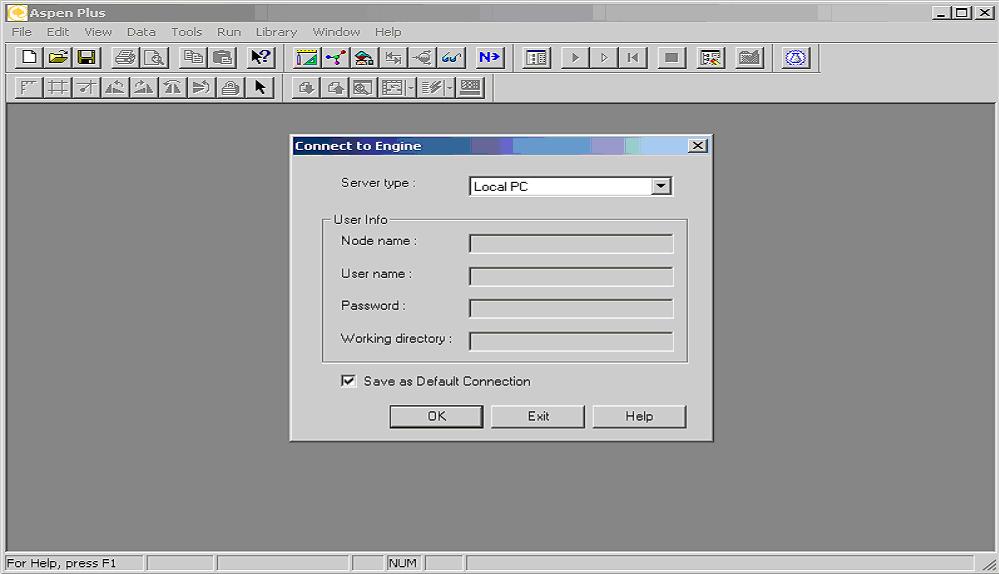The height and width of the screenshot is (574, 999).
Task: Reinitialize with the rewind-to-start icon
Action: click(633, 58)
